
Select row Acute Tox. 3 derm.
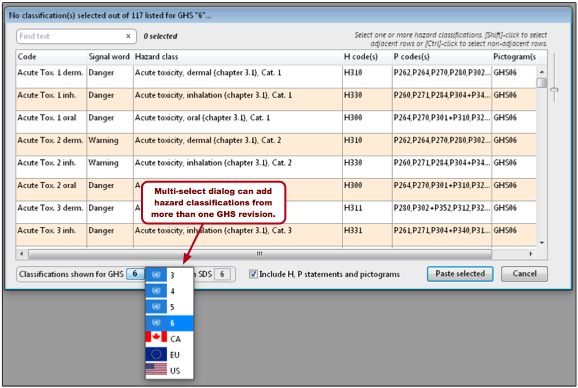[x=276, y=212]
